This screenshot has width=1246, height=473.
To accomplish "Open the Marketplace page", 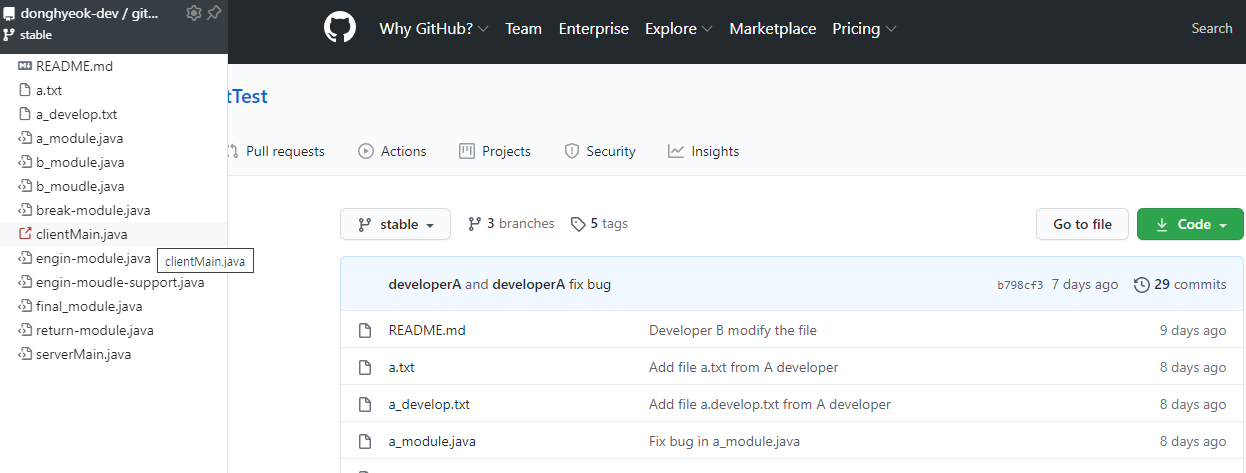I will [x=773, y=29].
